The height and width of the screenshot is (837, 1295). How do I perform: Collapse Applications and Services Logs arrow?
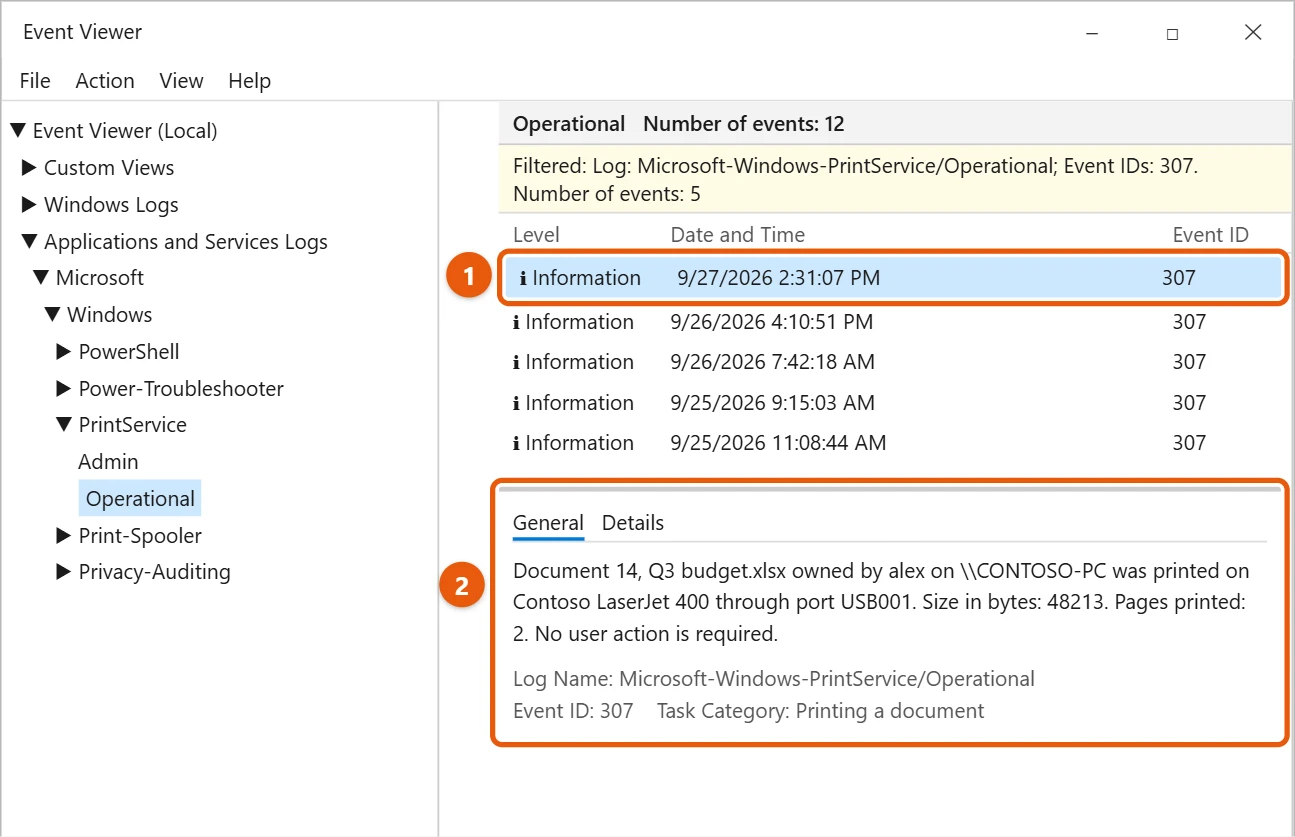(x=30, y=242)
